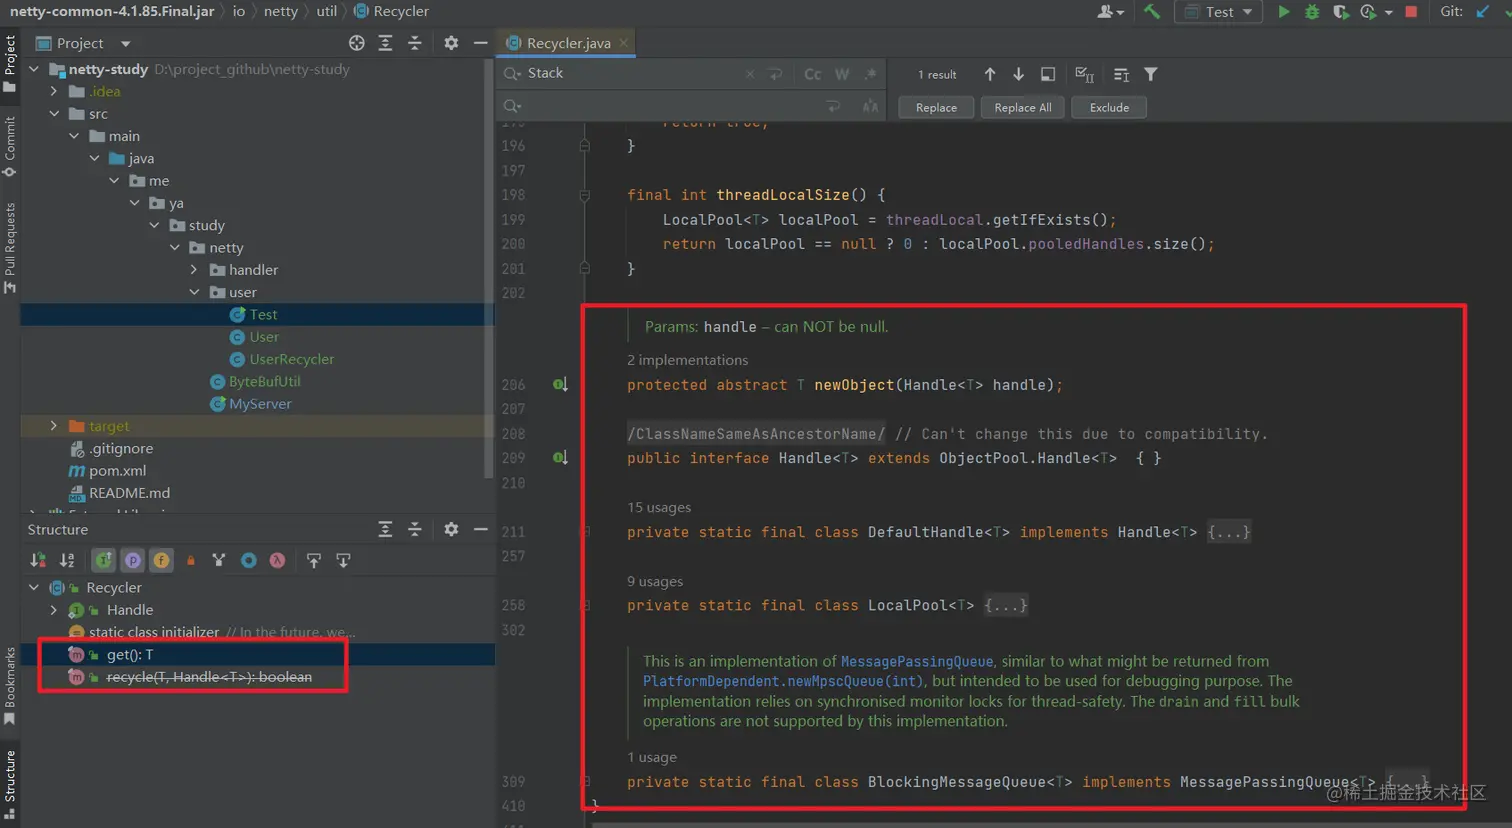This screenshot has width=1512, height=828.
Task: Open the Structure sidebar tab
Action: pyautogui.click(x=10, y=784)
